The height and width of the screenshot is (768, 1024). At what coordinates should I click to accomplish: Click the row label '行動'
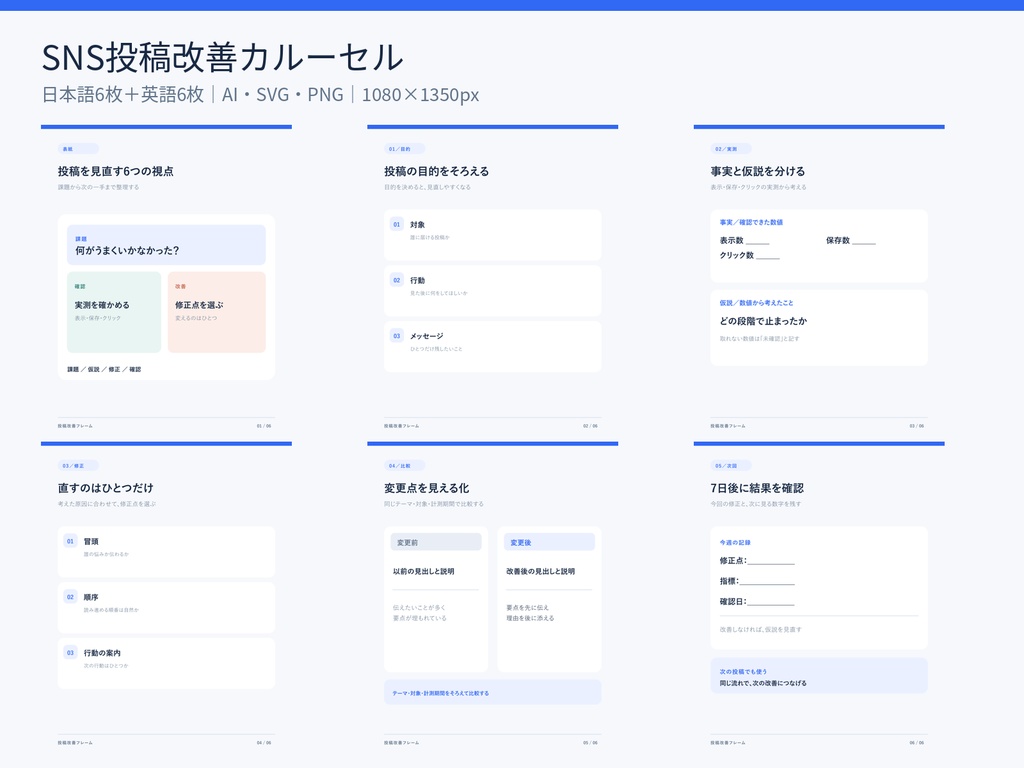pyautogui.click(x=417, y=280)
